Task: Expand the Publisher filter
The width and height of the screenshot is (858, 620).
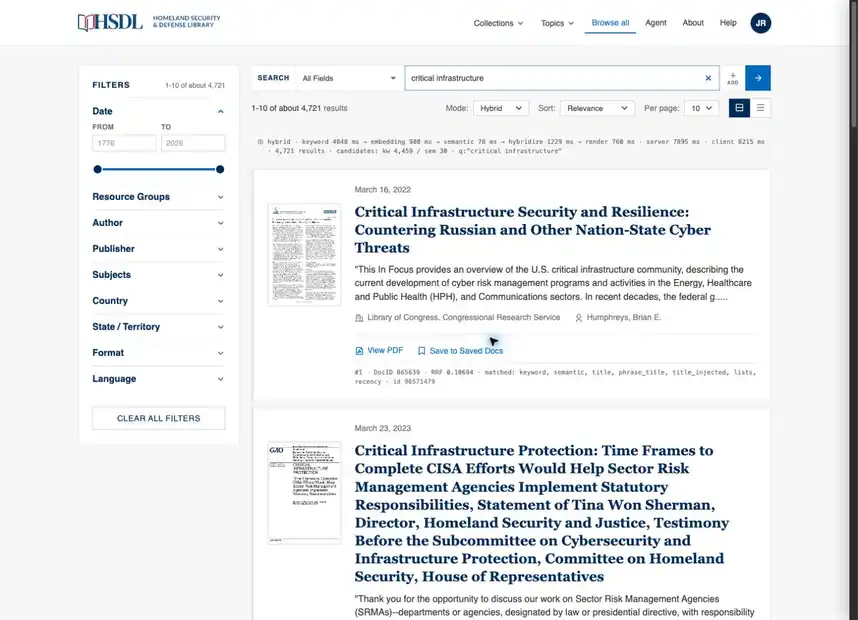Action: tap(159, 248)
